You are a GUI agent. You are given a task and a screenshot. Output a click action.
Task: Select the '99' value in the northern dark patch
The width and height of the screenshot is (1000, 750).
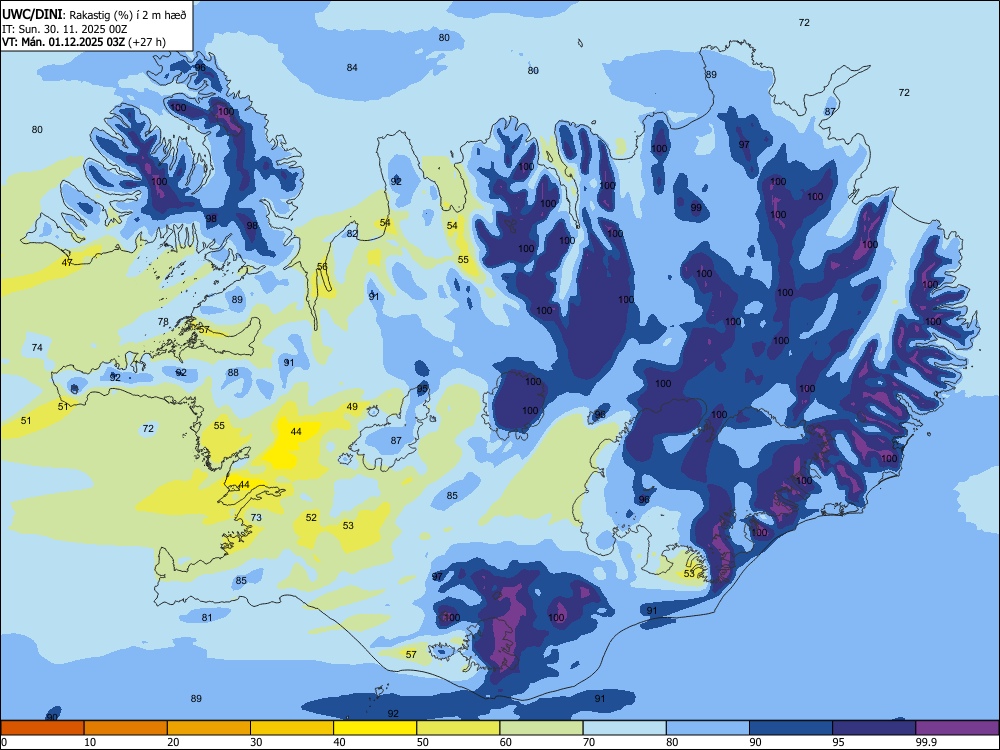[696, 208]
